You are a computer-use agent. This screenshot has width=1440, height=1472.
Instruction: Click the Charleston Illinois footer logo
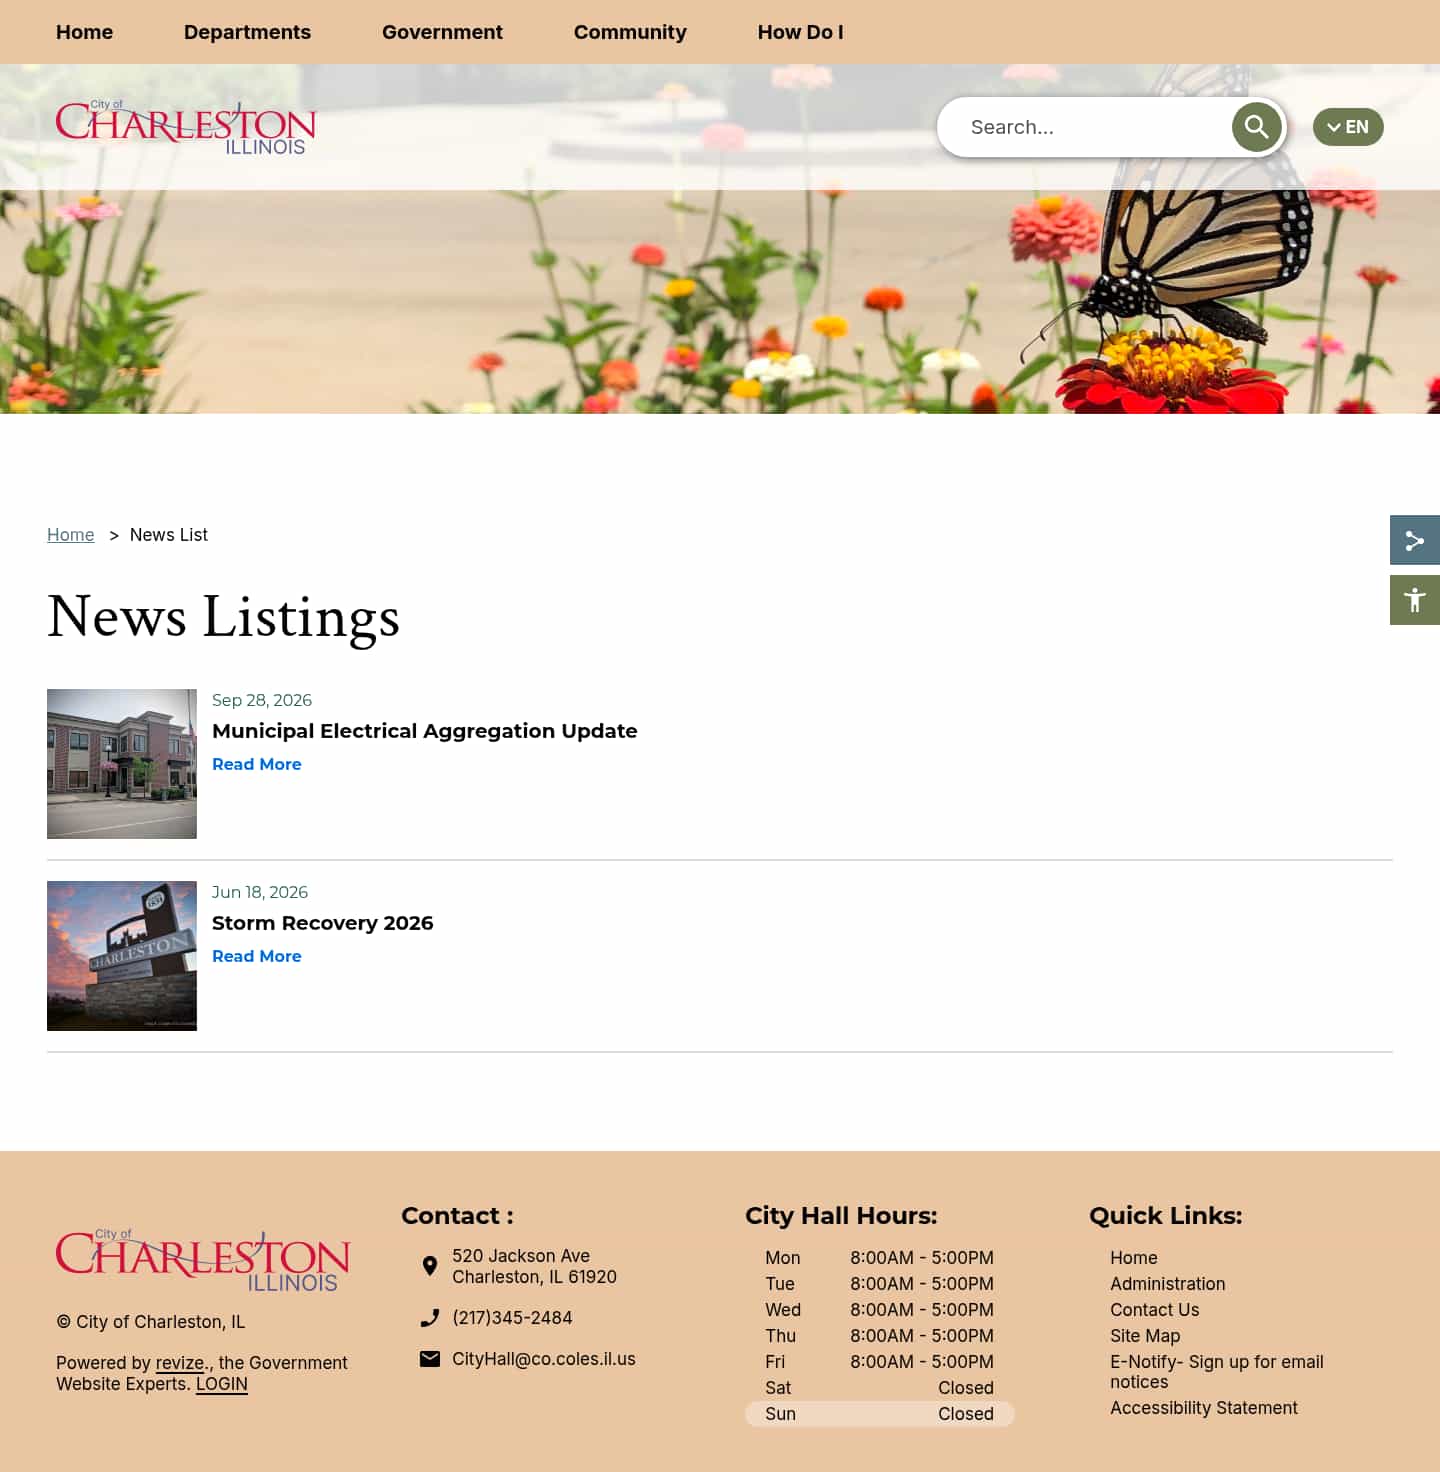(203, 1261)
